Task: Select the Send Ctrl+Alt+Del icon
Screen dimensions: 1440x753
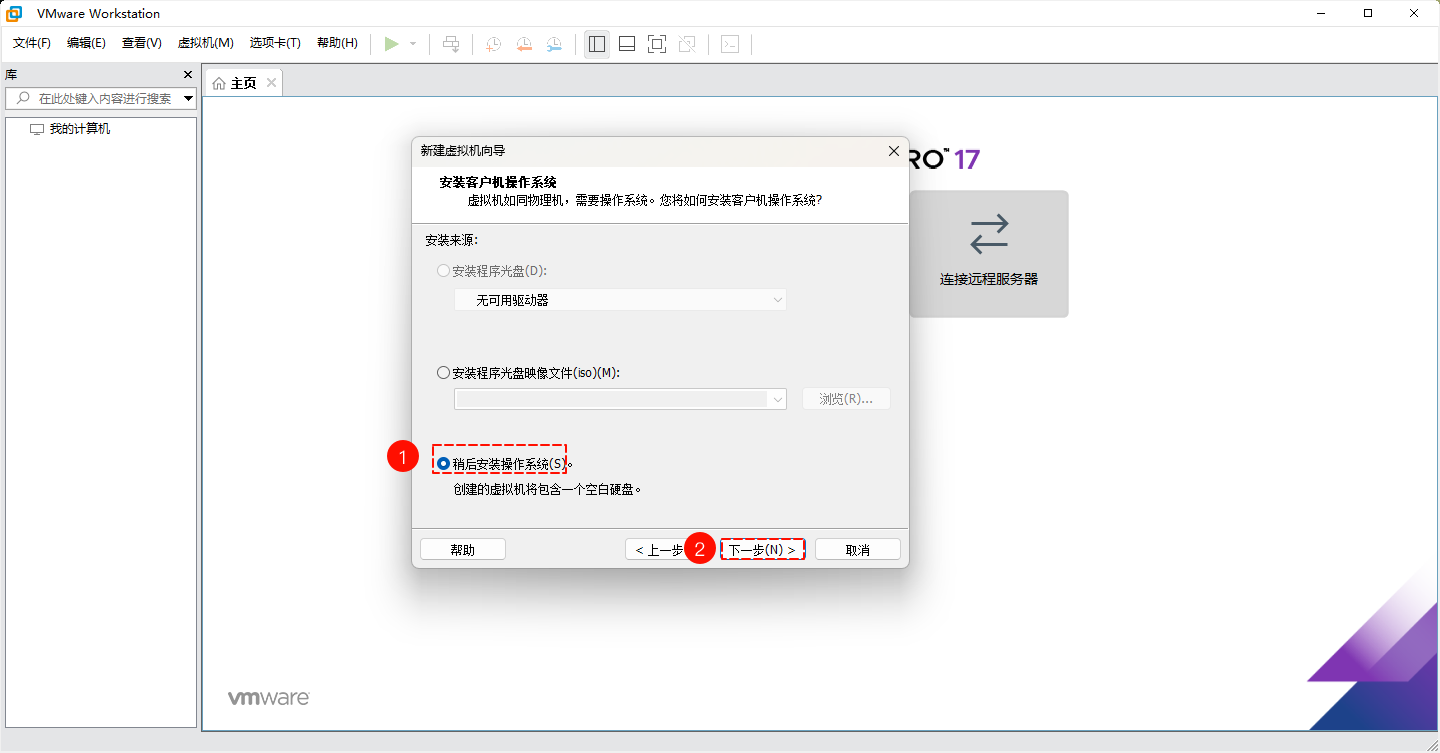Action: (x=451, y=43)
